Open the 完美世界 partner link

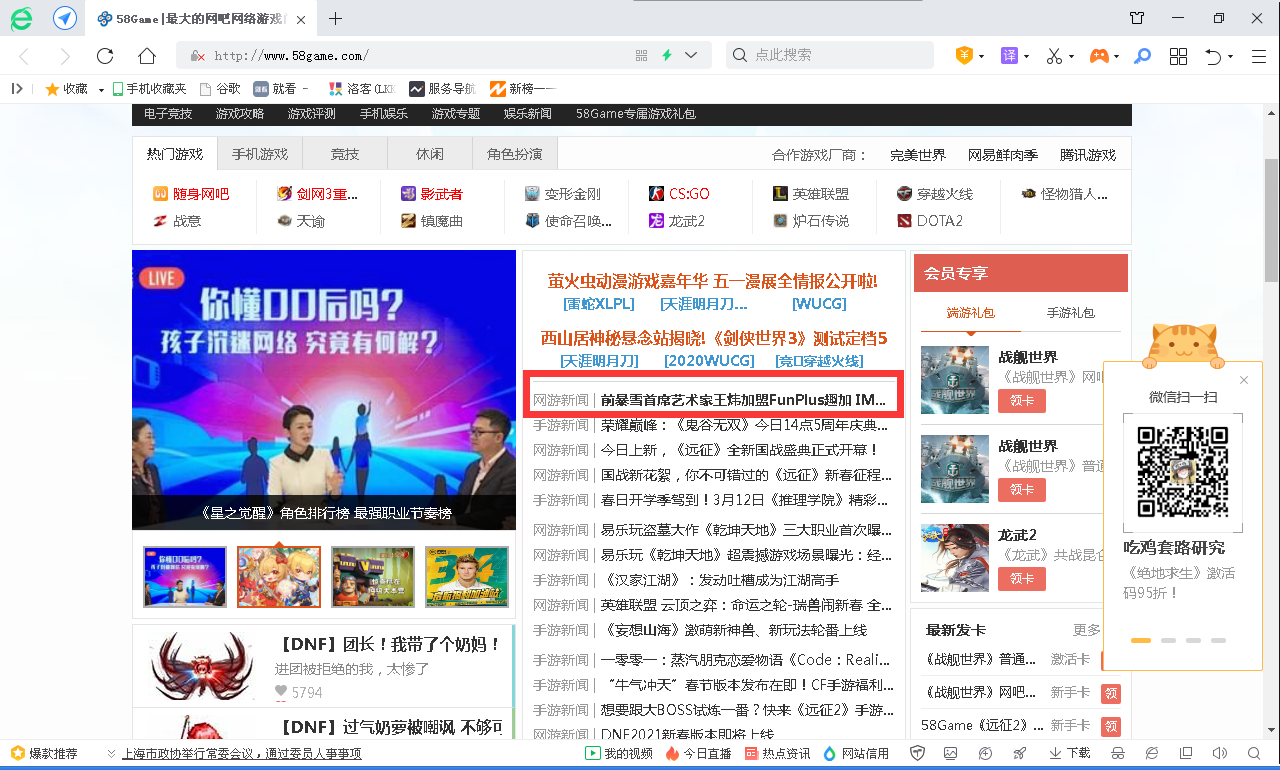coord(918,155)
